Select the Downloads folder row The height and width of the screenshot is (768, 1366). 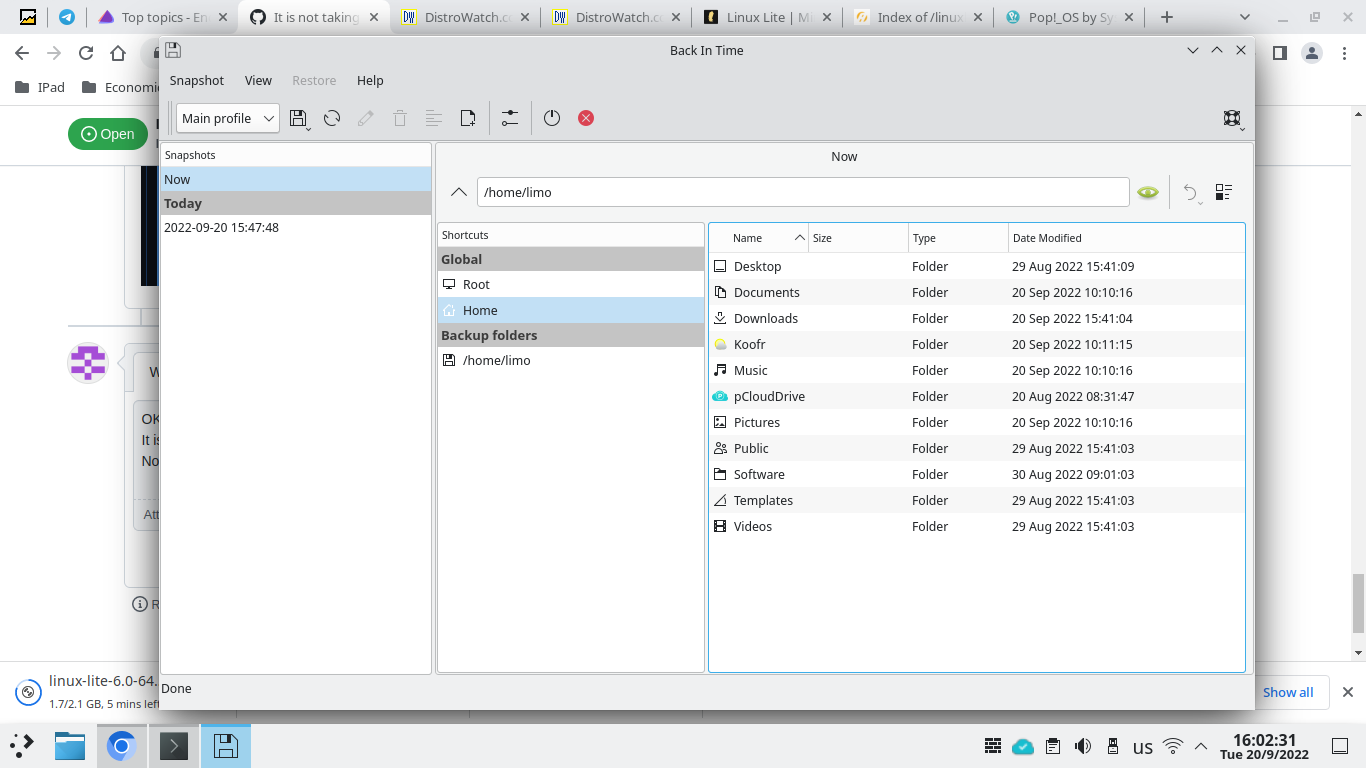(977, 318)
